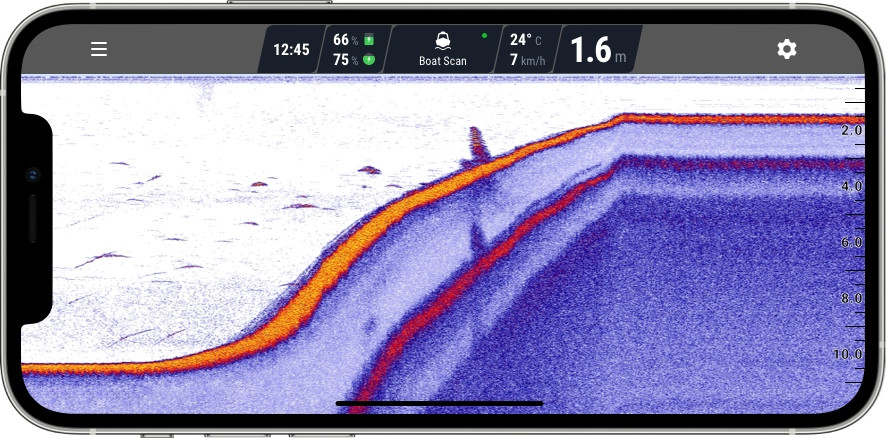
Task: Tap the sonar battery icon beside 75%
Action: [x=369, y=60]
